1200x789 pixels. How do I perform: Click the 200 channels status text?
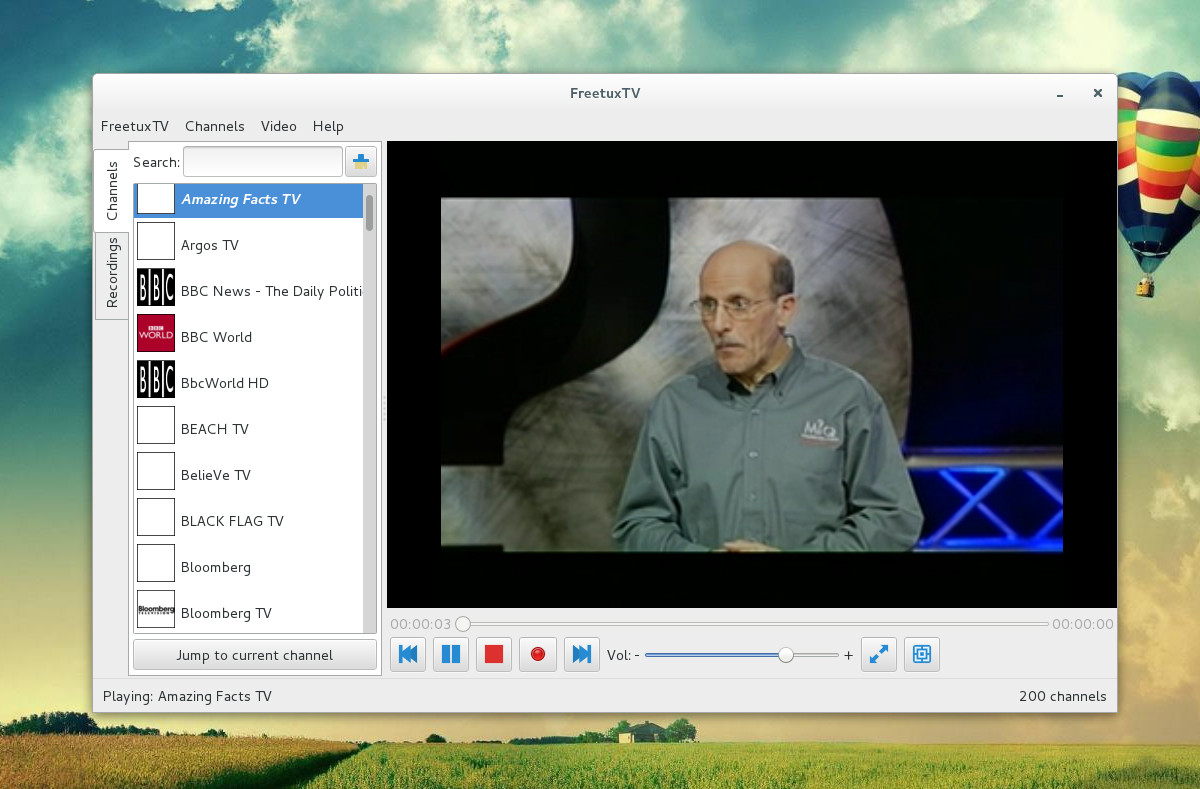[x=1063, y=696]
